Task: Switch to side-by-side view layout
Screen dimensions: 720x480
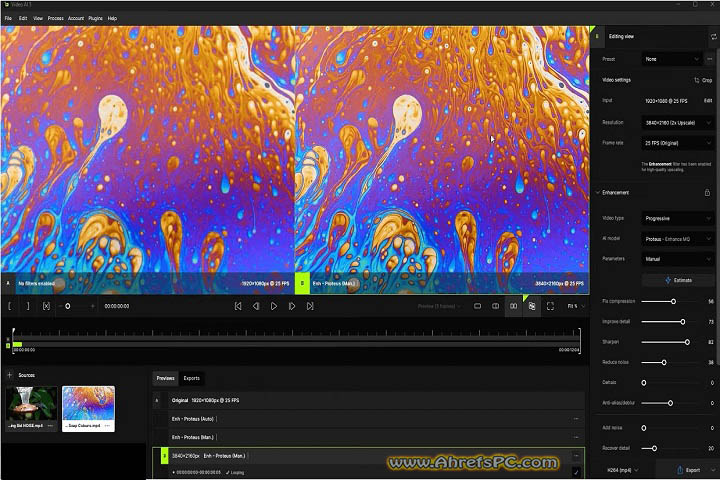Action: point(513,306)
